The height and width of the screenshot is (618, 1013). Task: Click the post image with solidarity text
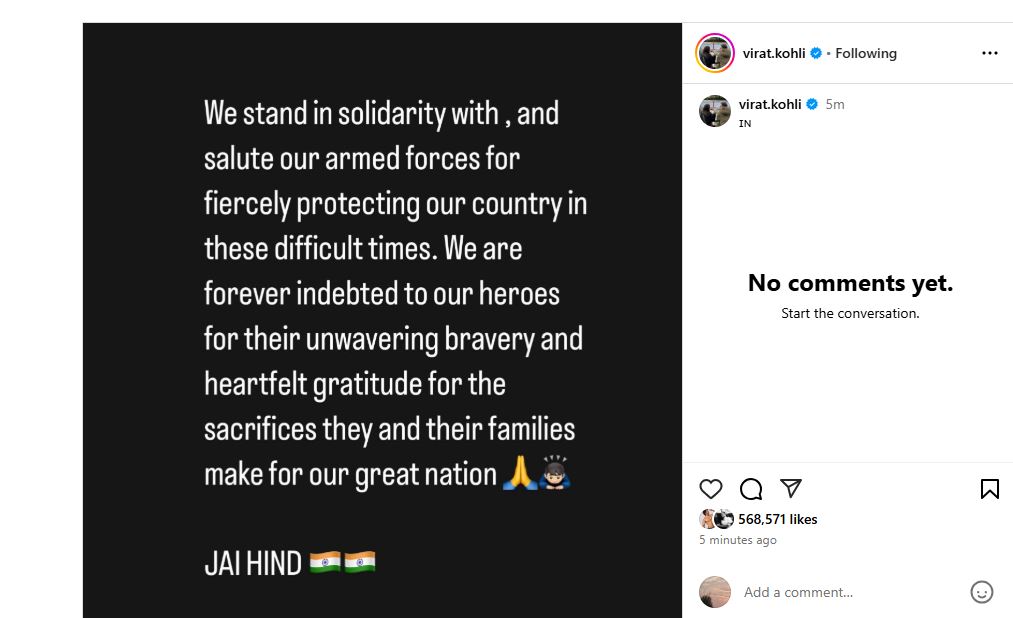pyautogui.click(x=382, y=320)
